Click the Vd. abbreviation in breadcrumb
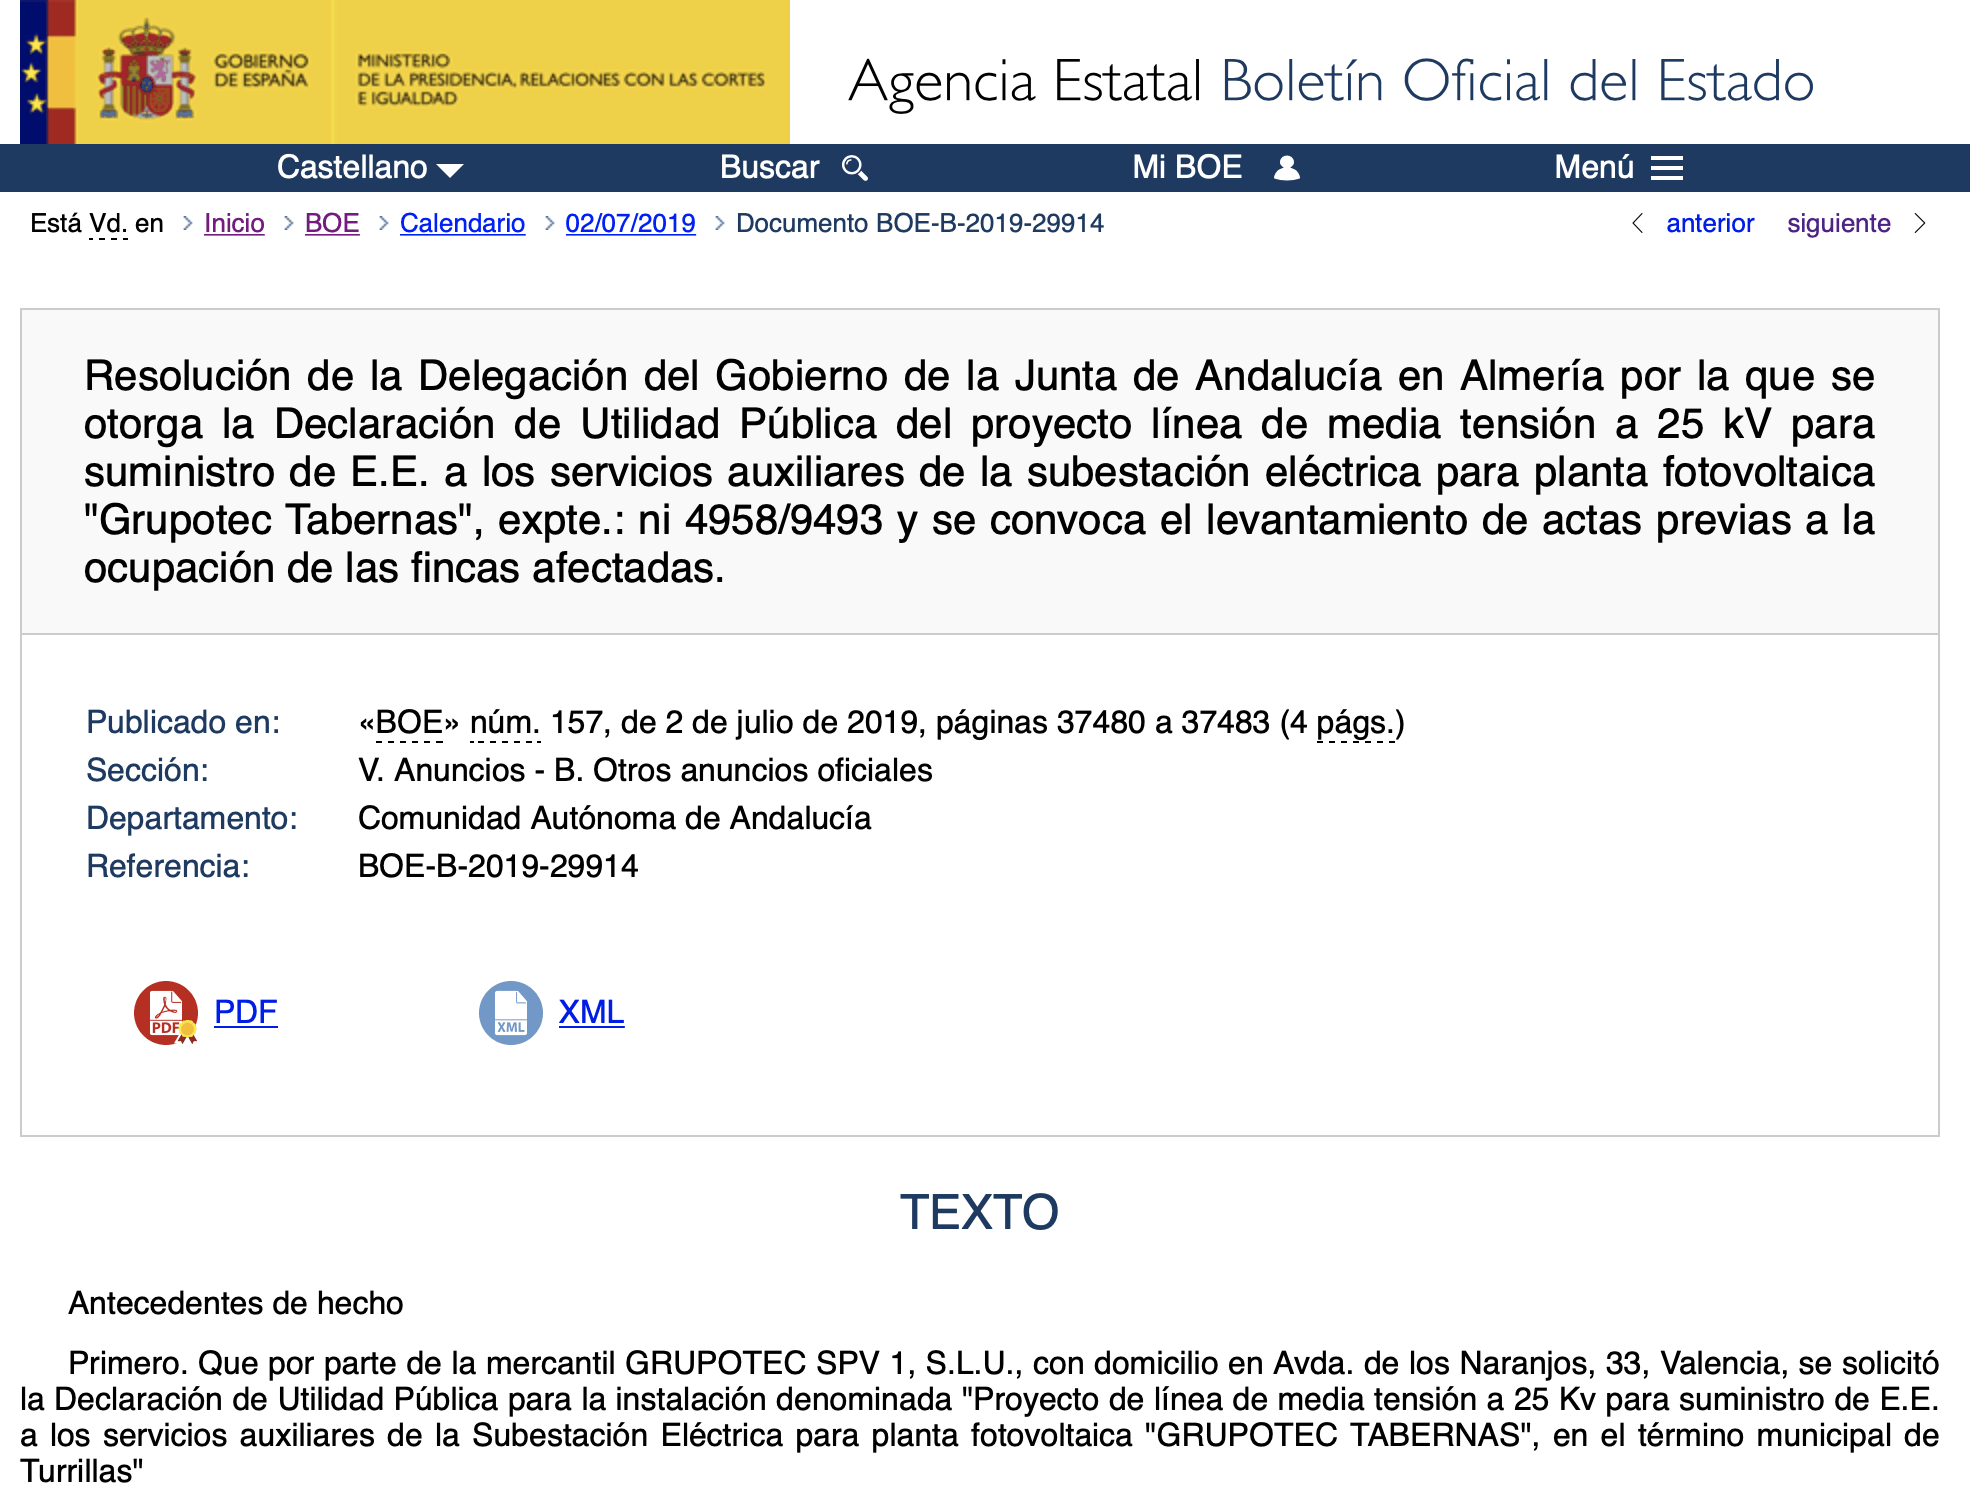Image resolution: width=1970 pixels, height=1506 pixels. click(x=108, y=223)
